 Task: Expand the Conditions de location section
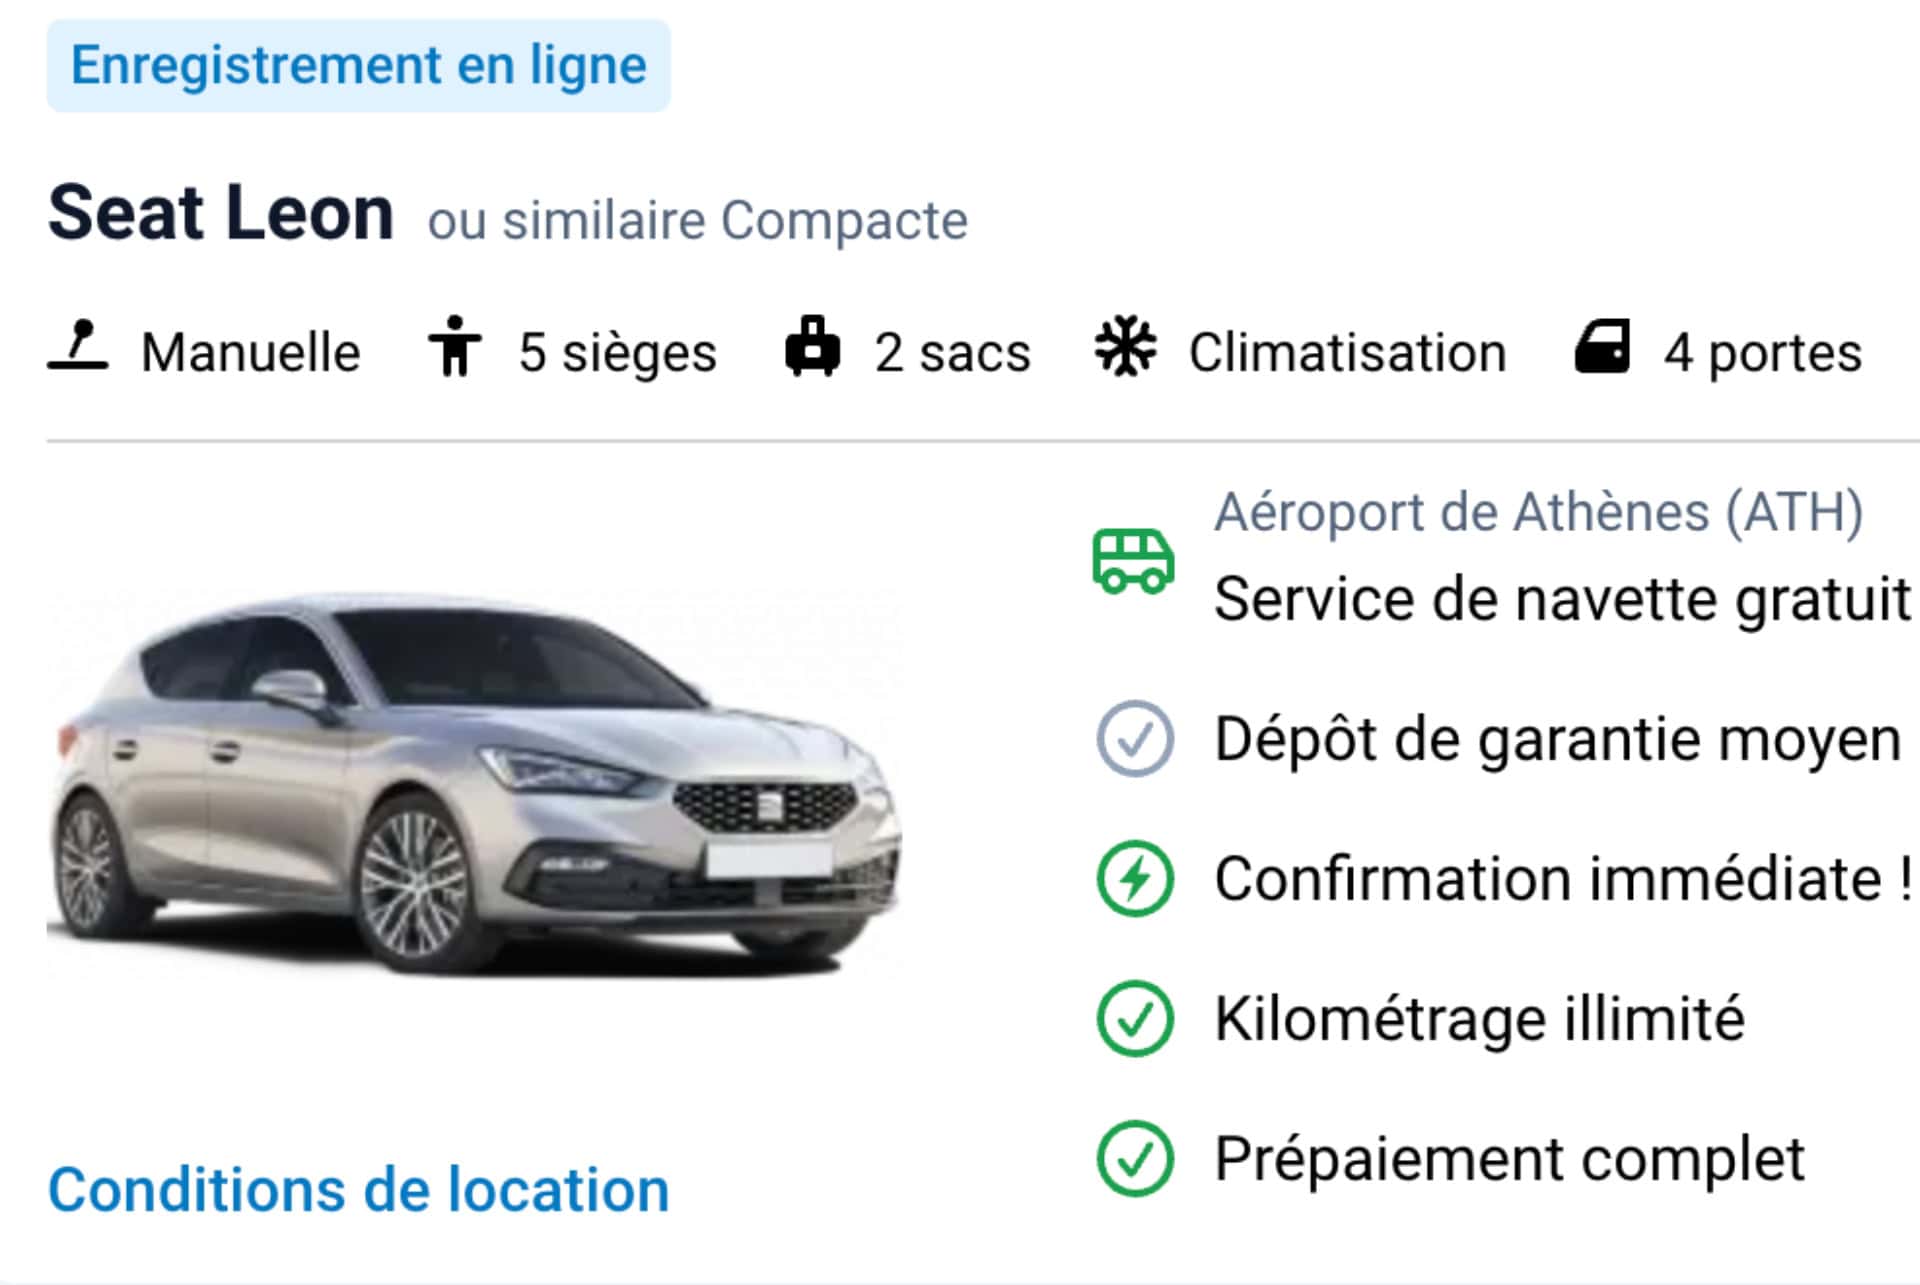point(356,1188)
